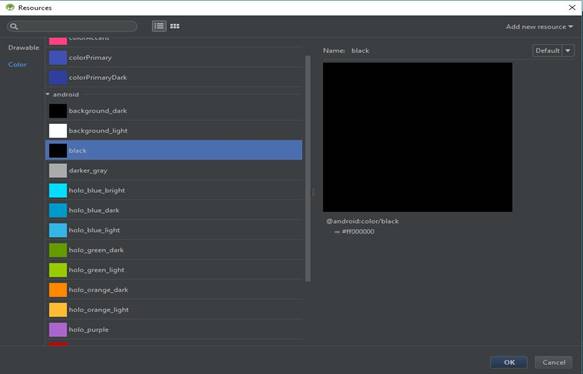Confirm with the OK button
This screenshot has height=374, width=583.
509,362
